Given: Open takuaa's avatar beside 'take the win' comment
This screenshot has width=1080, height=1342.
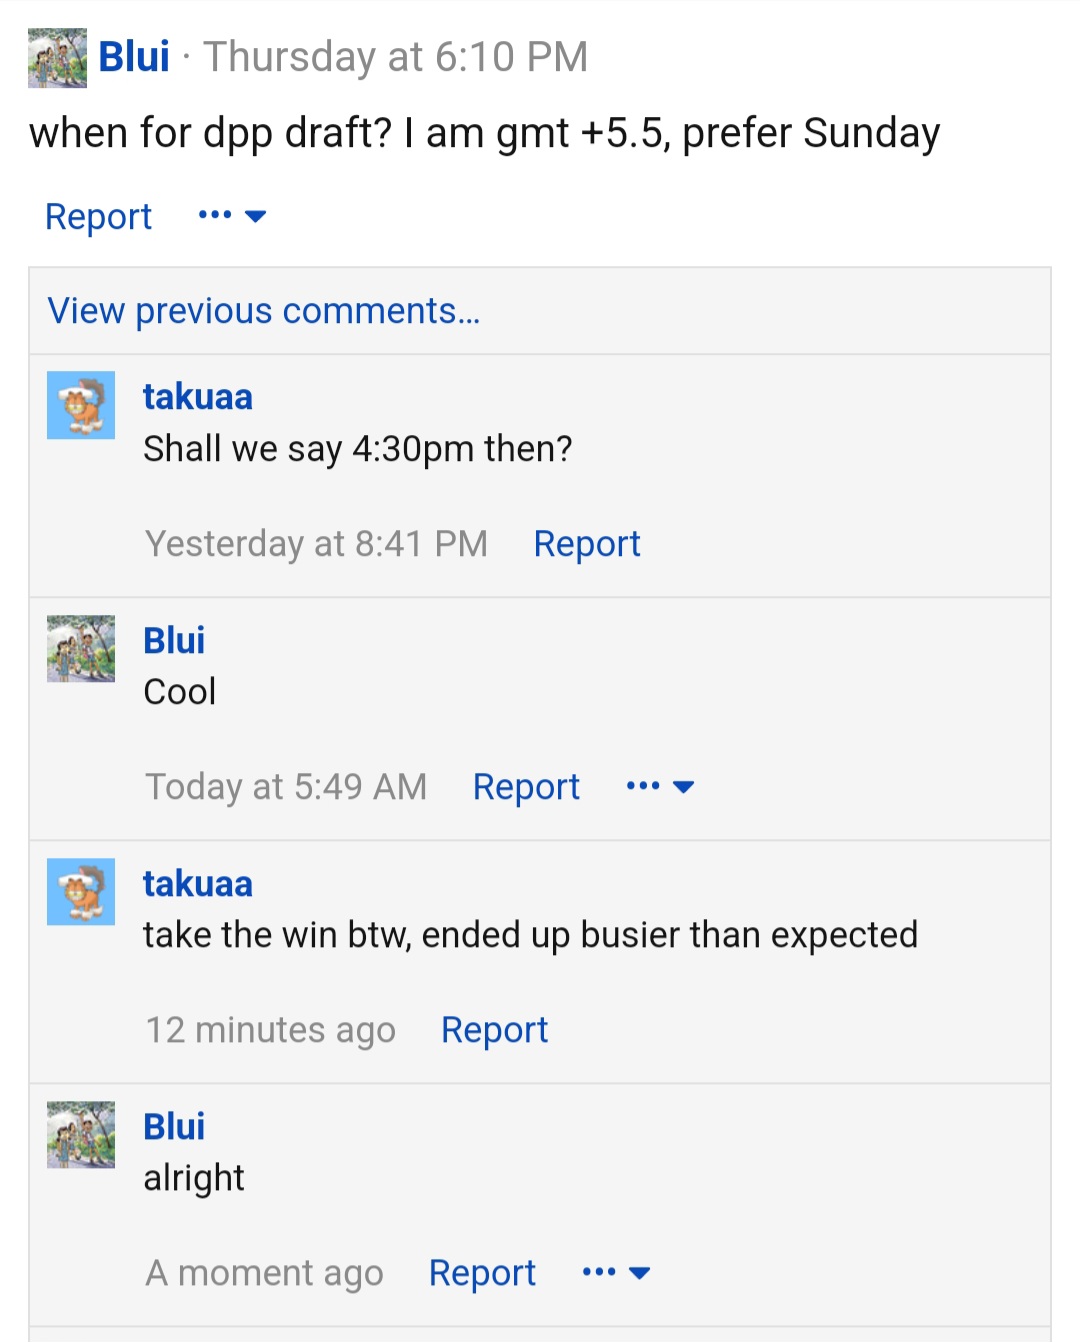Looking at the screenshot, I should pyautogui.click(x=81, y=891).
